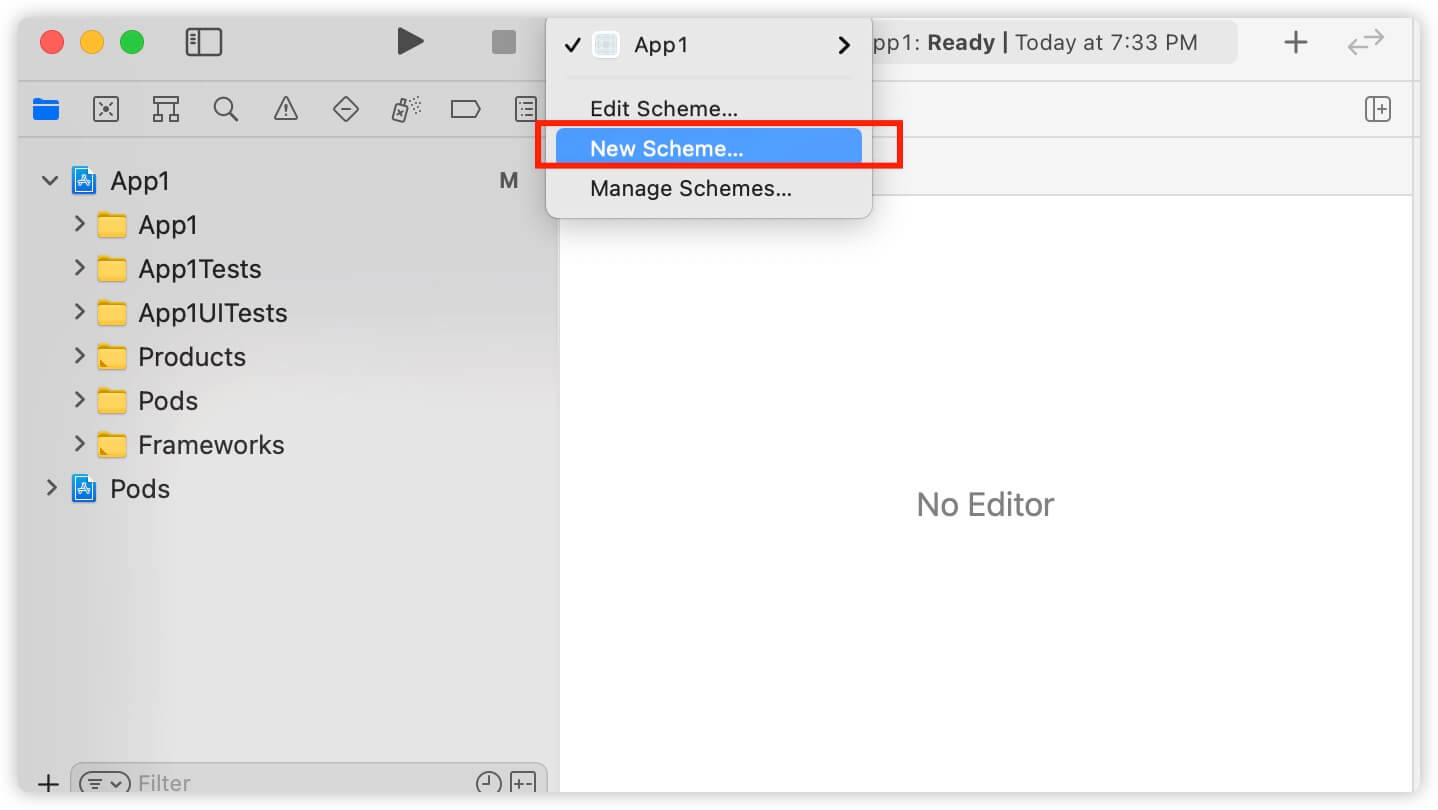
Task: Open the Issue navigator warning icon
Action: click(x=286, y=109)
